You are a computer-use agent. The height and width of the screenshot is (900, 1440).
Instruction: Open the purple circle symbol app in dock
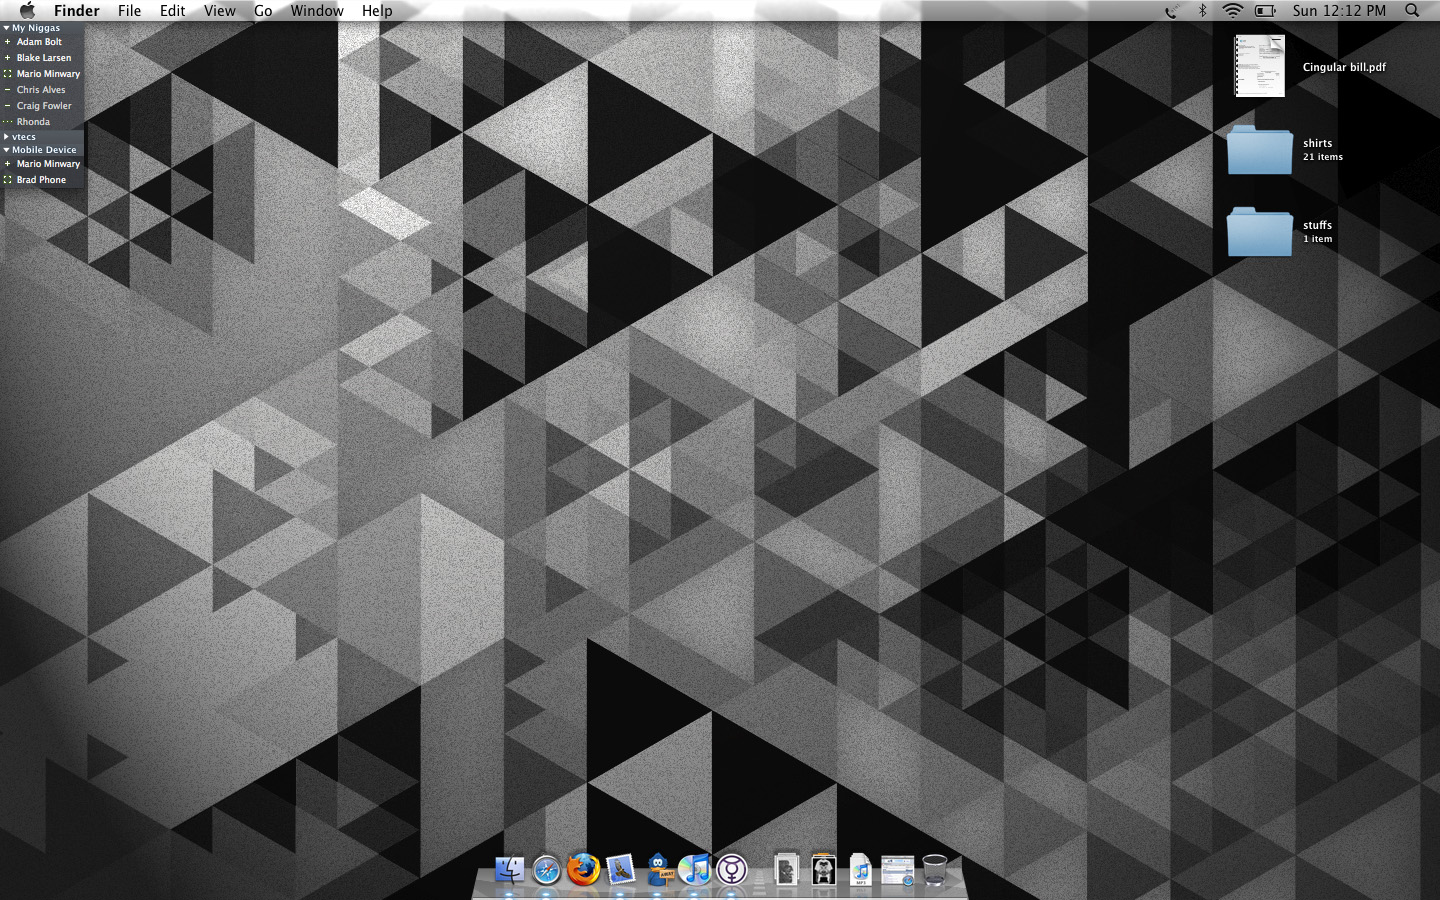click(732, 869)
